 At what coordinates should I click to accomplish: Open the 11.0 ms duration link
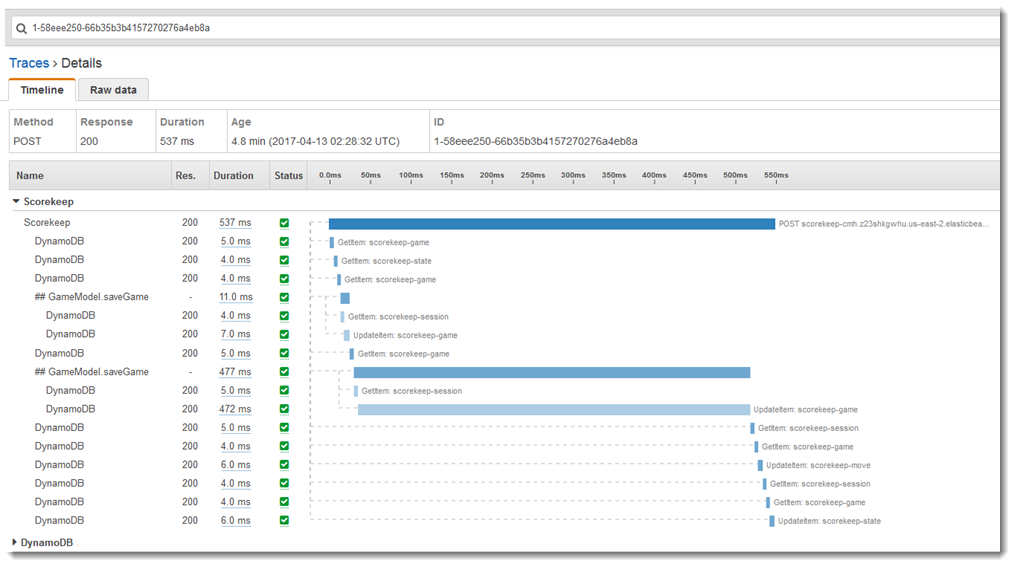tap(236, 296)
